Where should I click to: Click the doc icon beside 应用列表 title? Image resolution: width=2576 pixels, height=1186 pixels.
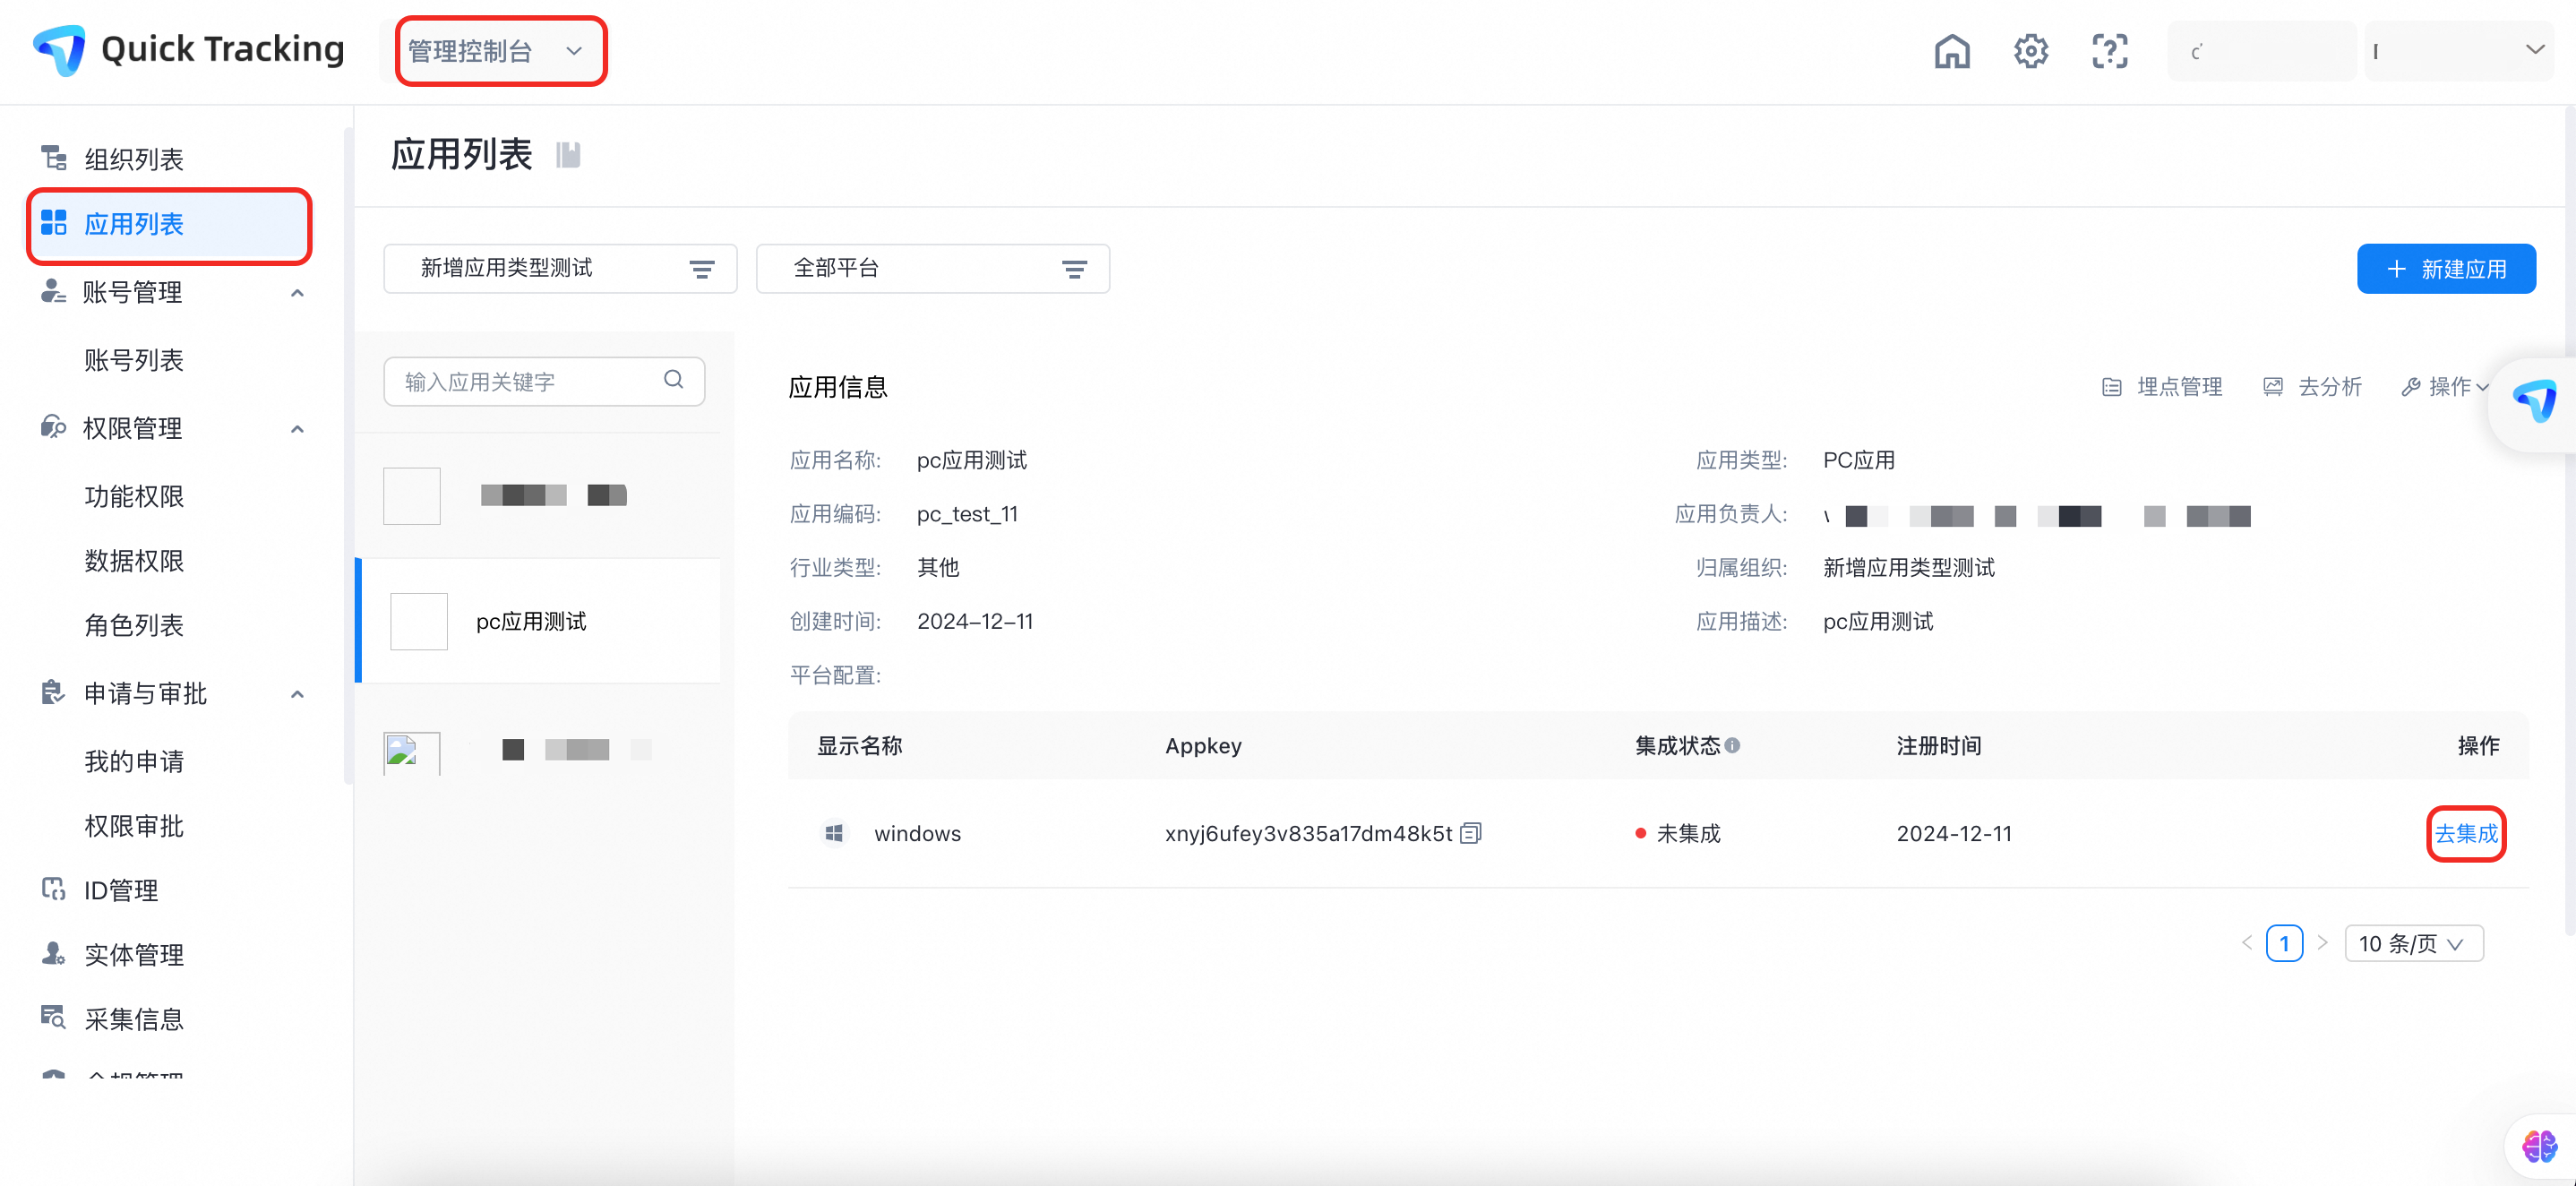[568, 155]
